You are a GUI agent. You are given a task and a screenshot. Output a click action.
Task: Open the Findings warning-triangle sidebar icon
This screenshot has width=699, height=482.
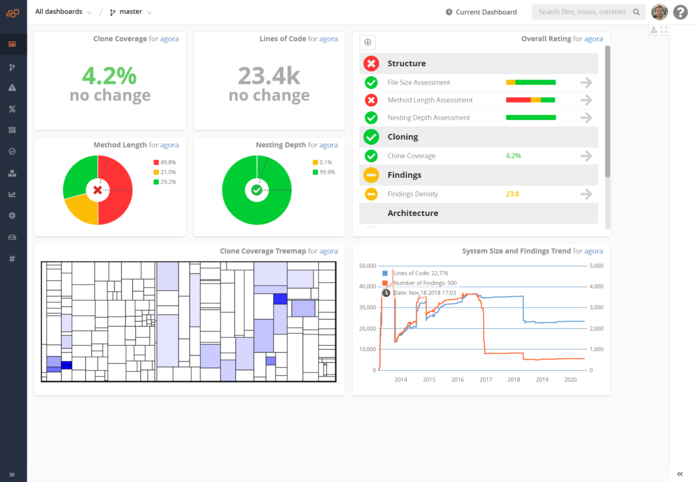[x=12, y=87]
